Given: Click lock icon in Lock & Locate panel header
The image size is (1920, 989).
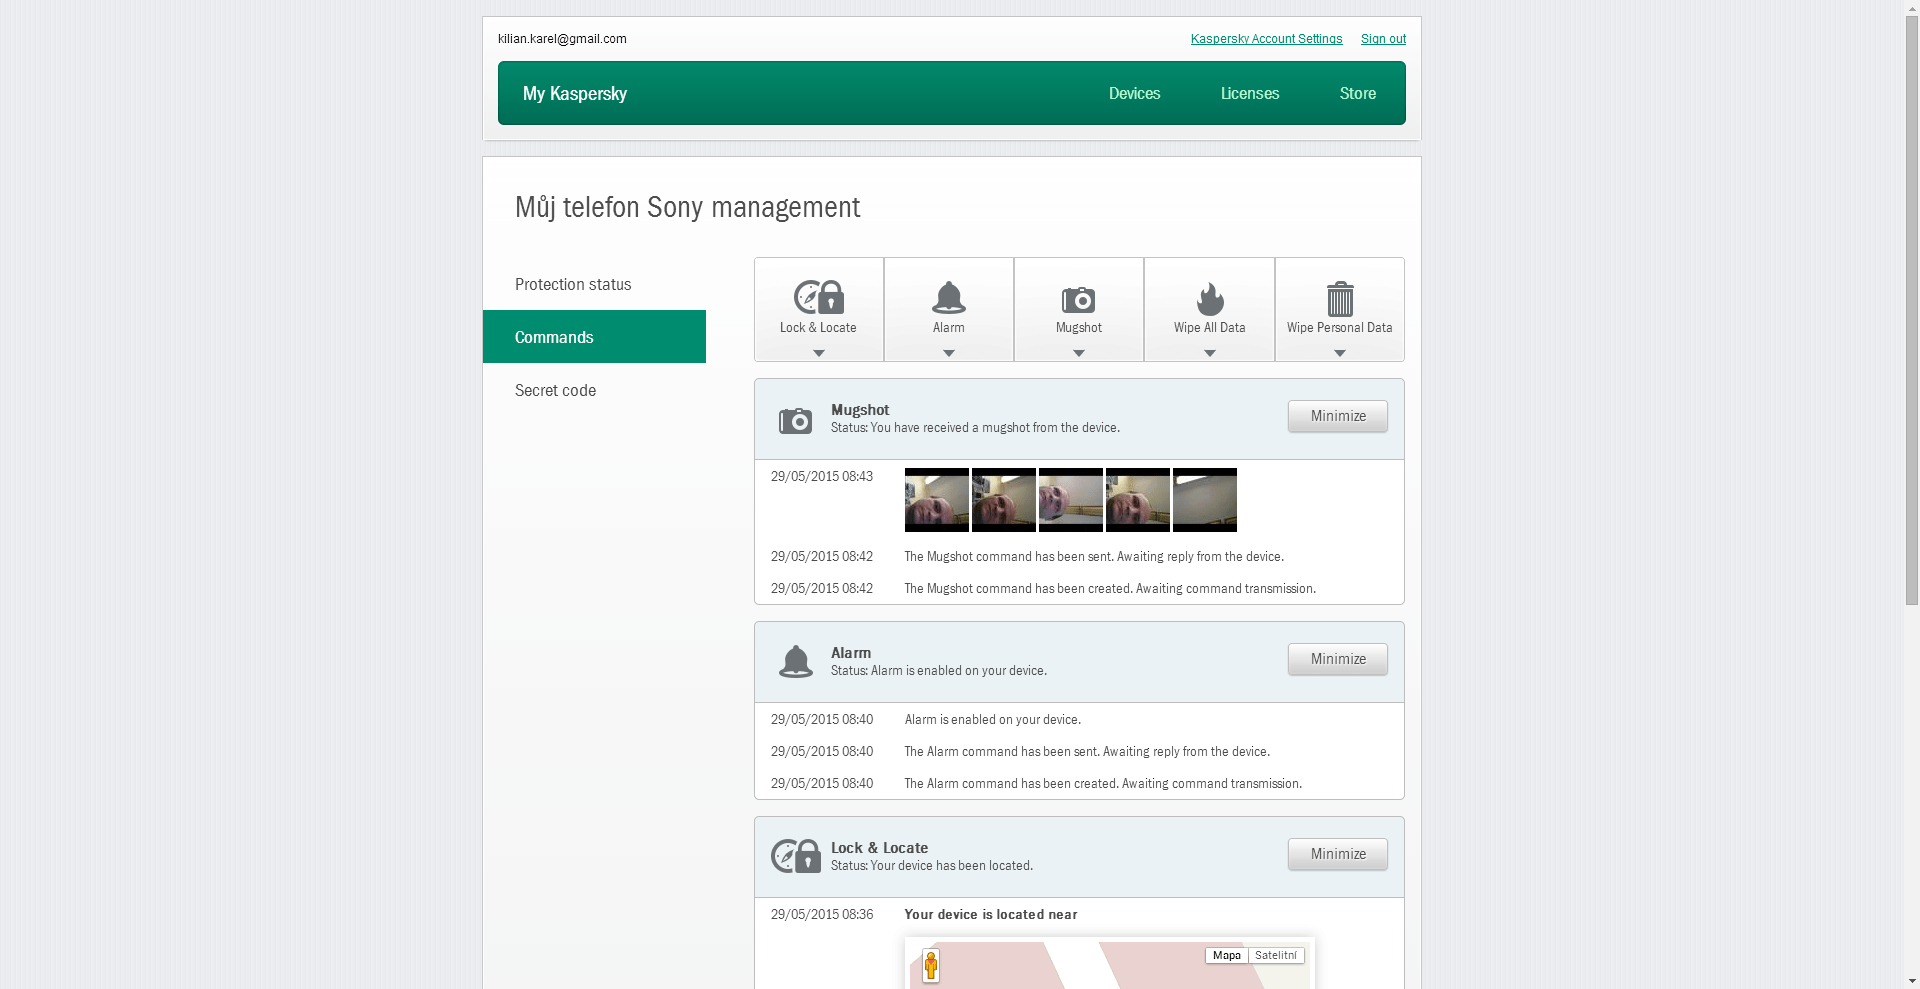Looking at the screenshot, I should 796,856.
